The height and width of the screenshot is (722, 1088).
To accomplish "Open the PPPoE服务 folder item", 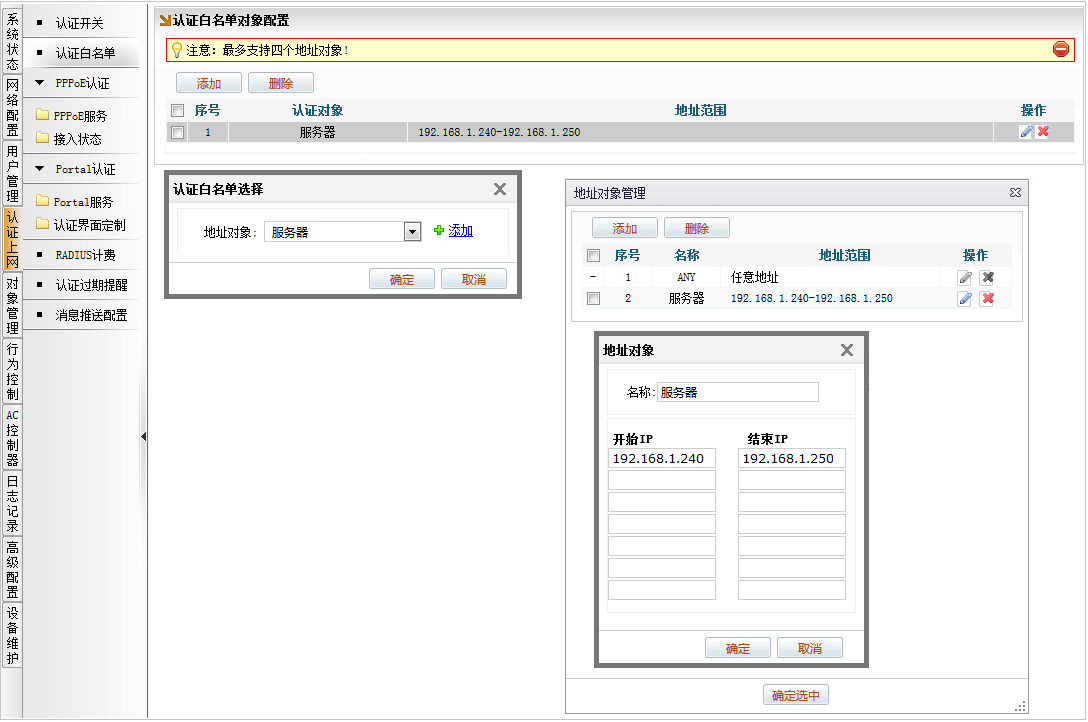I will [x=80, y=116].
